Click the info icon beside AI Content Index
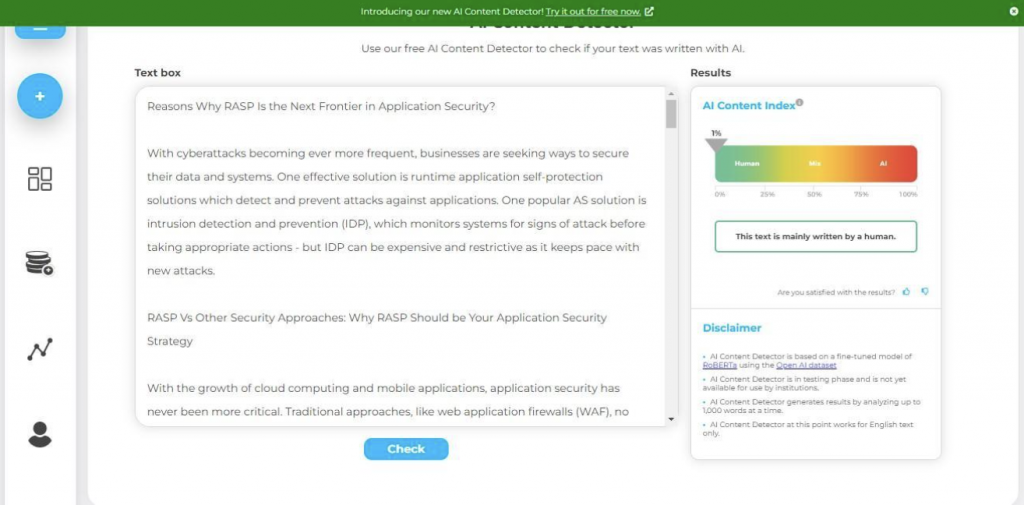The height and width of the screenshot is (505, 1024). click(800, 103)
